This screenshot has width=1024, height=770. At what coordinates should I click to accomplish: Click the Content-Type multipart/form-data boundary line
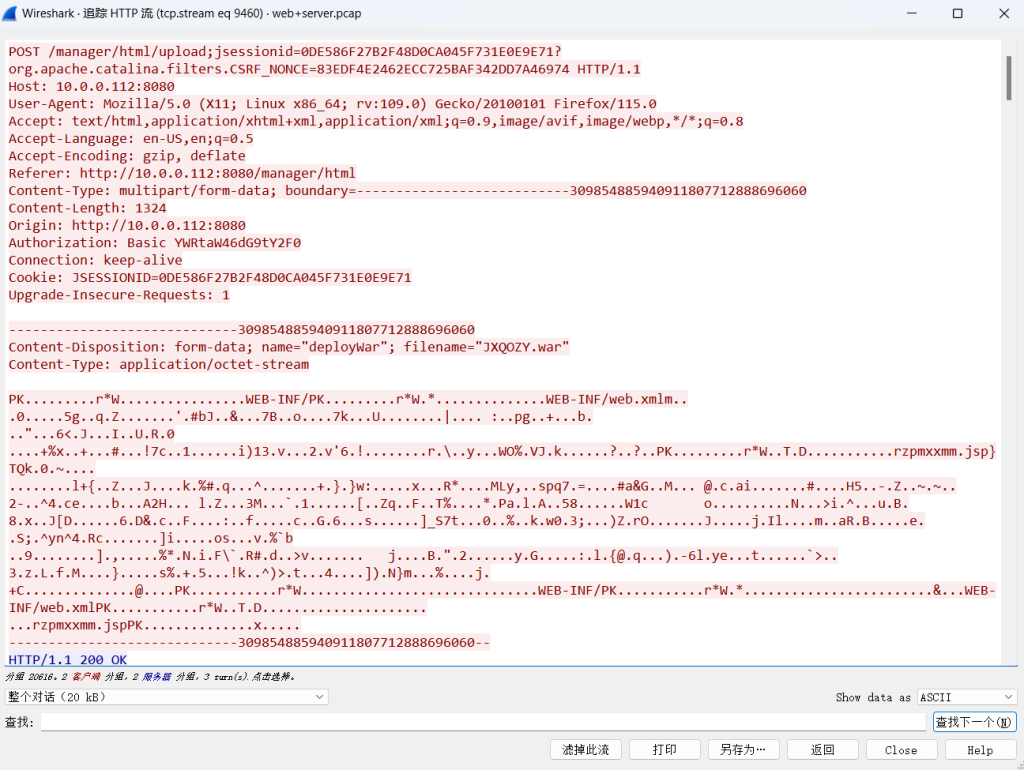[407, 190]
